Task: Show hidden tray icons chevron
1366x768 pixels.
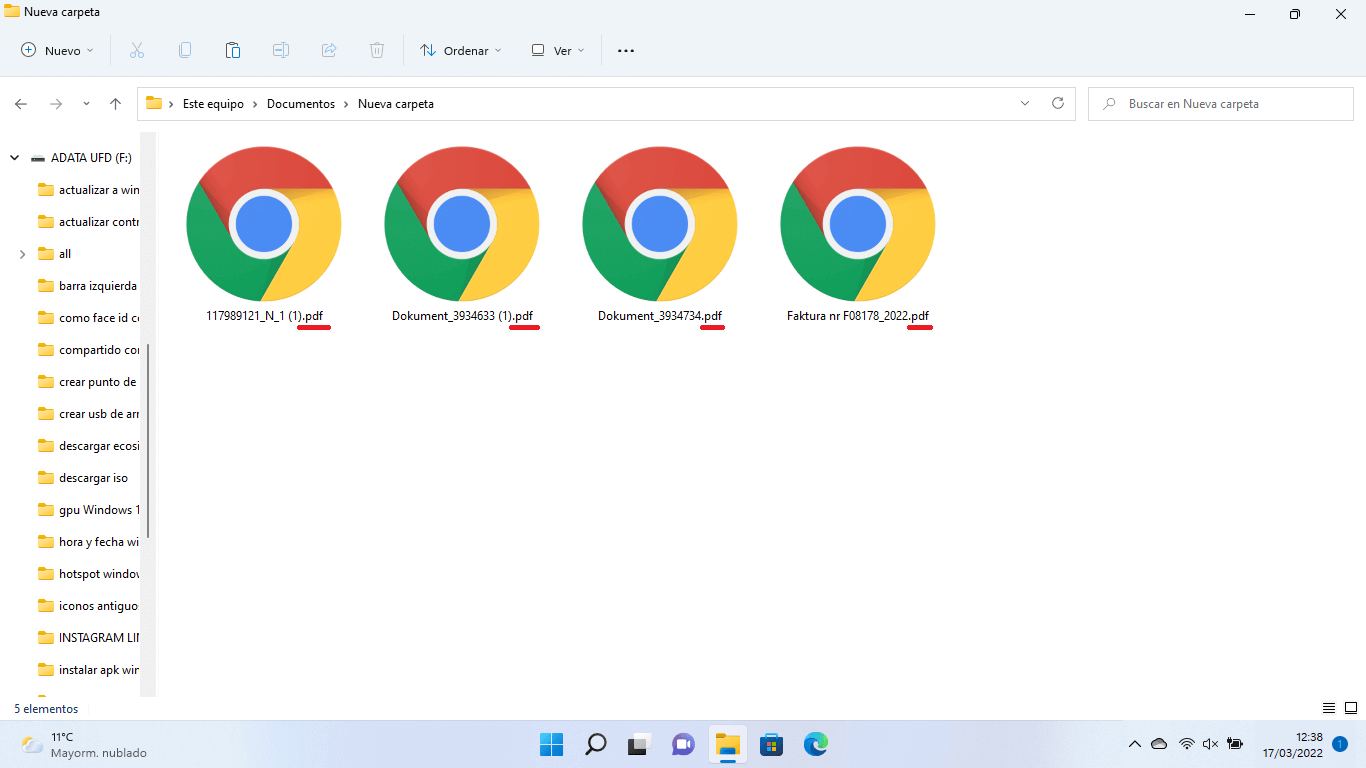Action: [x=1134, y=744]
